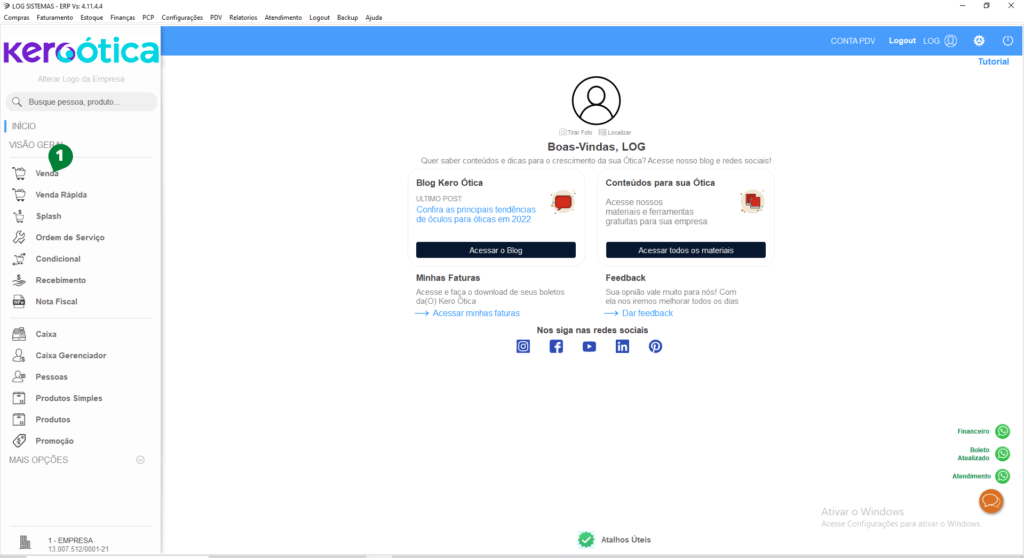Click the Recebimento hand-money icon
Image resolution: width=1024 pixels, height=558 pixels.
19,280
